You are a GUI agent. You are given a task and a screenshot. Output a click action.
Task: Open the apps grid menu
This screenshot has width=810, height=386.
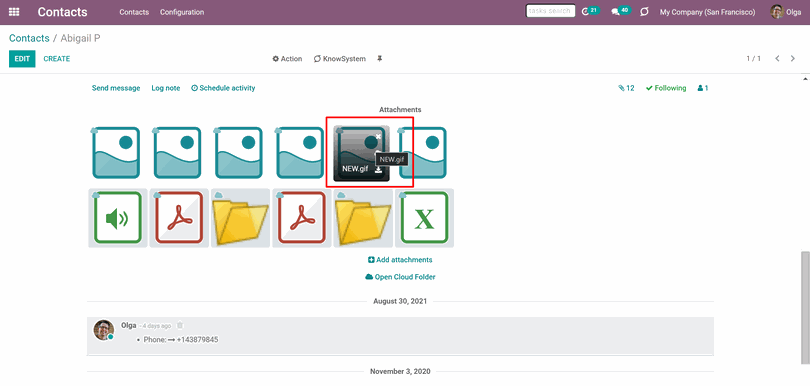(14, 12)
